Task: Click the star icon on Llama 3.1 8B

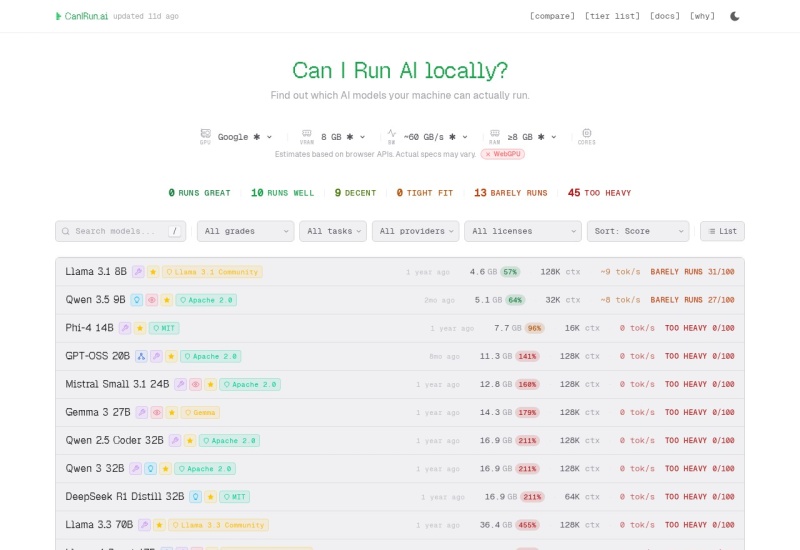Action: coord(153,272)
